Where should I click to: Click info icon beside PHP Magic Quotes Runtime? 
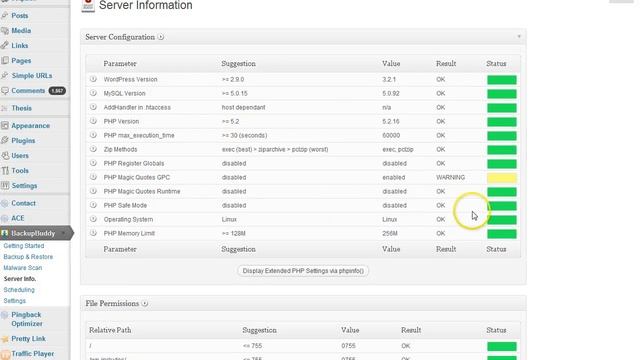click(x=93, y=191)
